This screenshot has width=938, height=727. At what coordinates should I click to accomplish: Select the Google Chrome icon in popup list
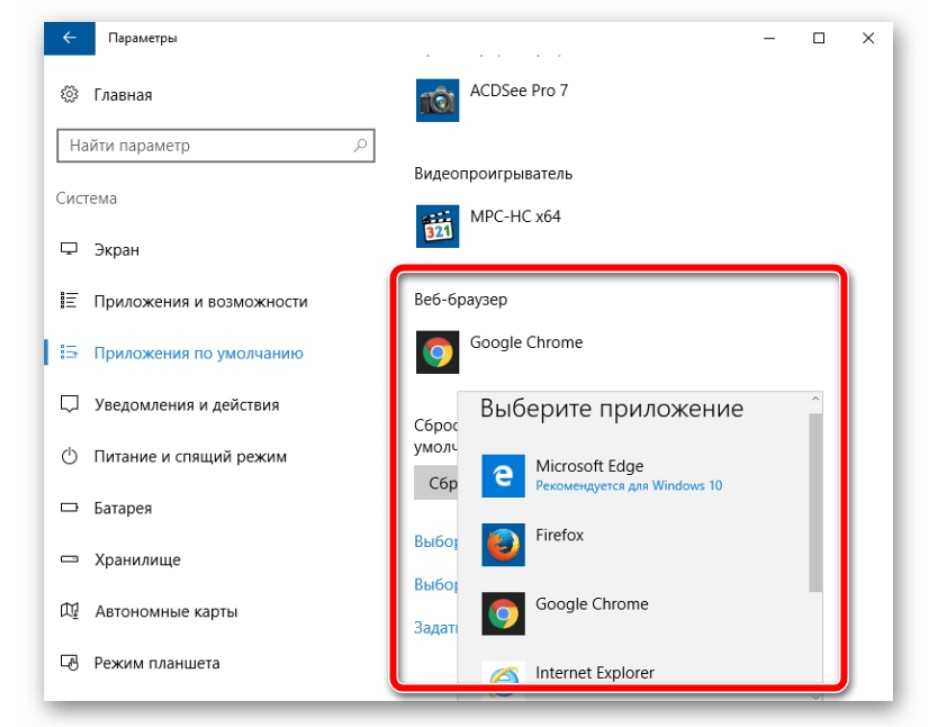[x=503, y=613]
